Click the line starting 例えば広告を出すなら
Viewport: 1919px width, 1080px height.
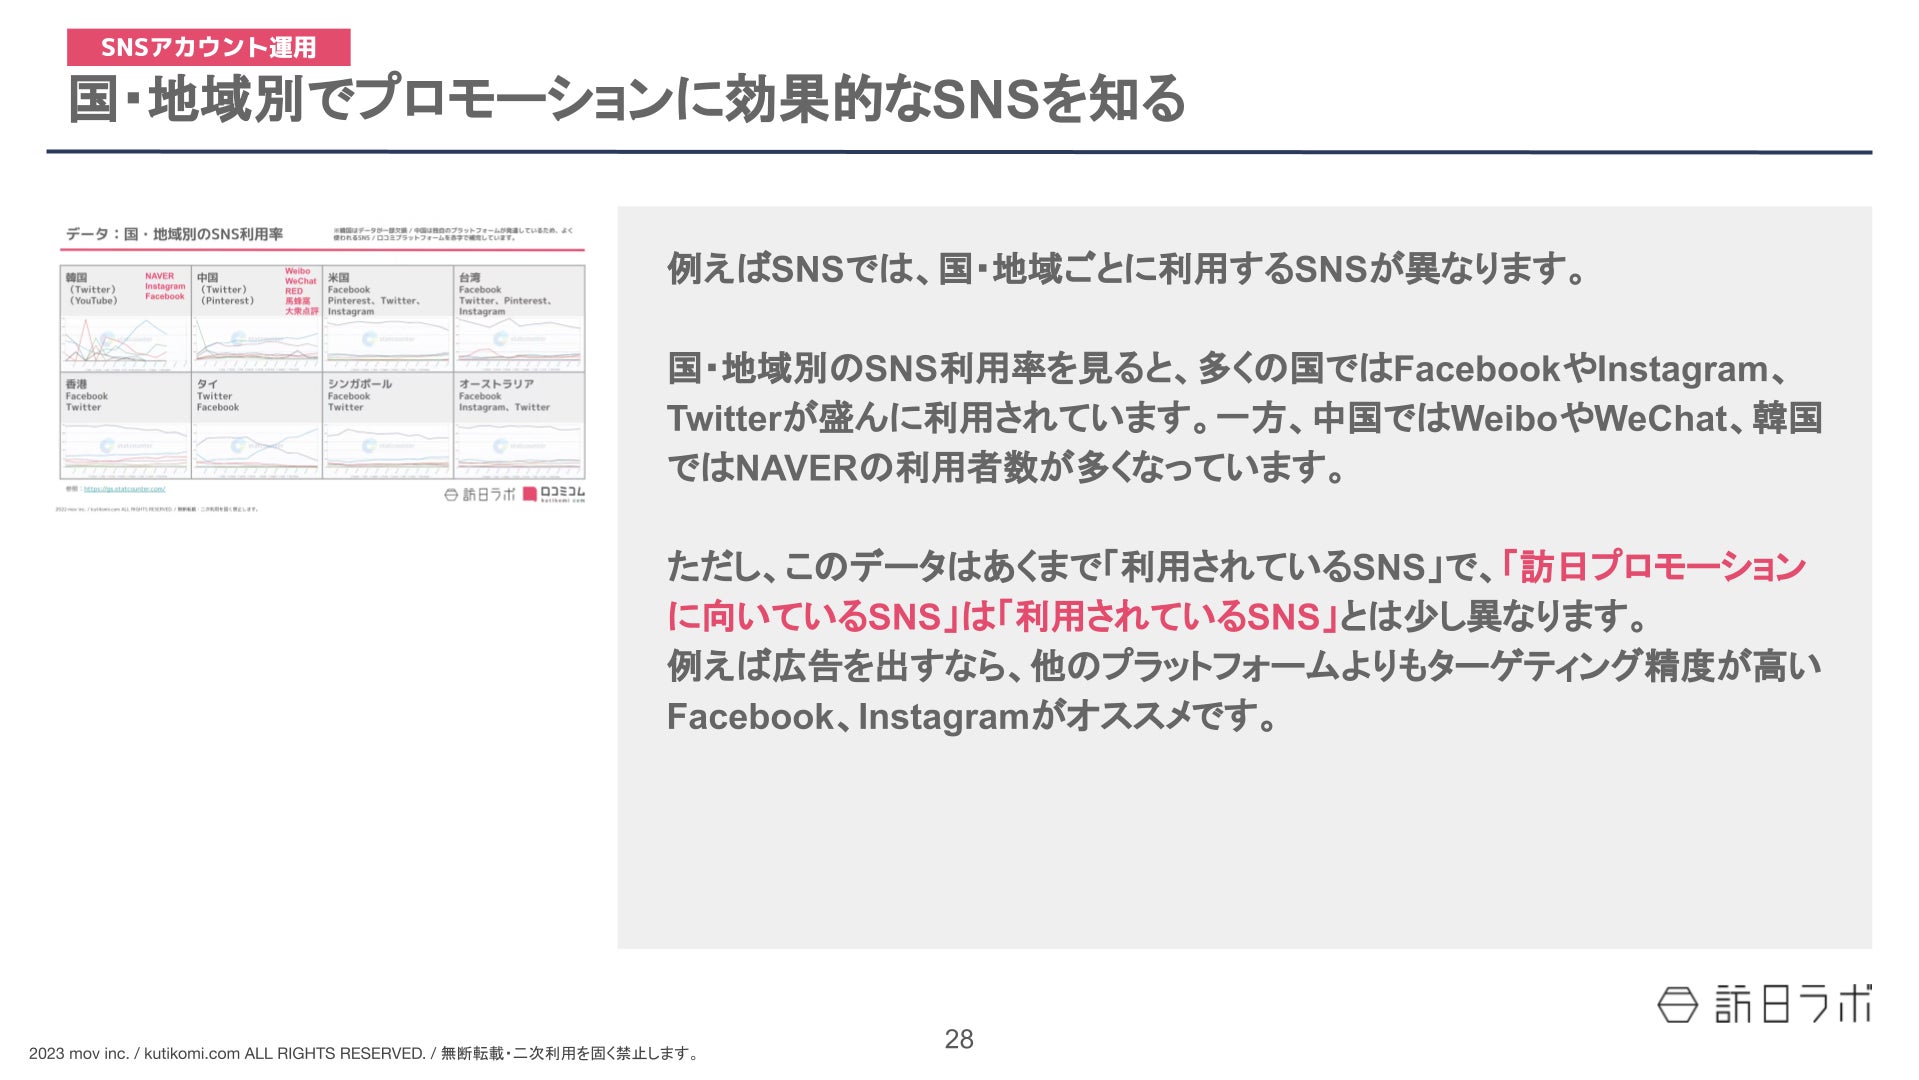[1244, 666]
